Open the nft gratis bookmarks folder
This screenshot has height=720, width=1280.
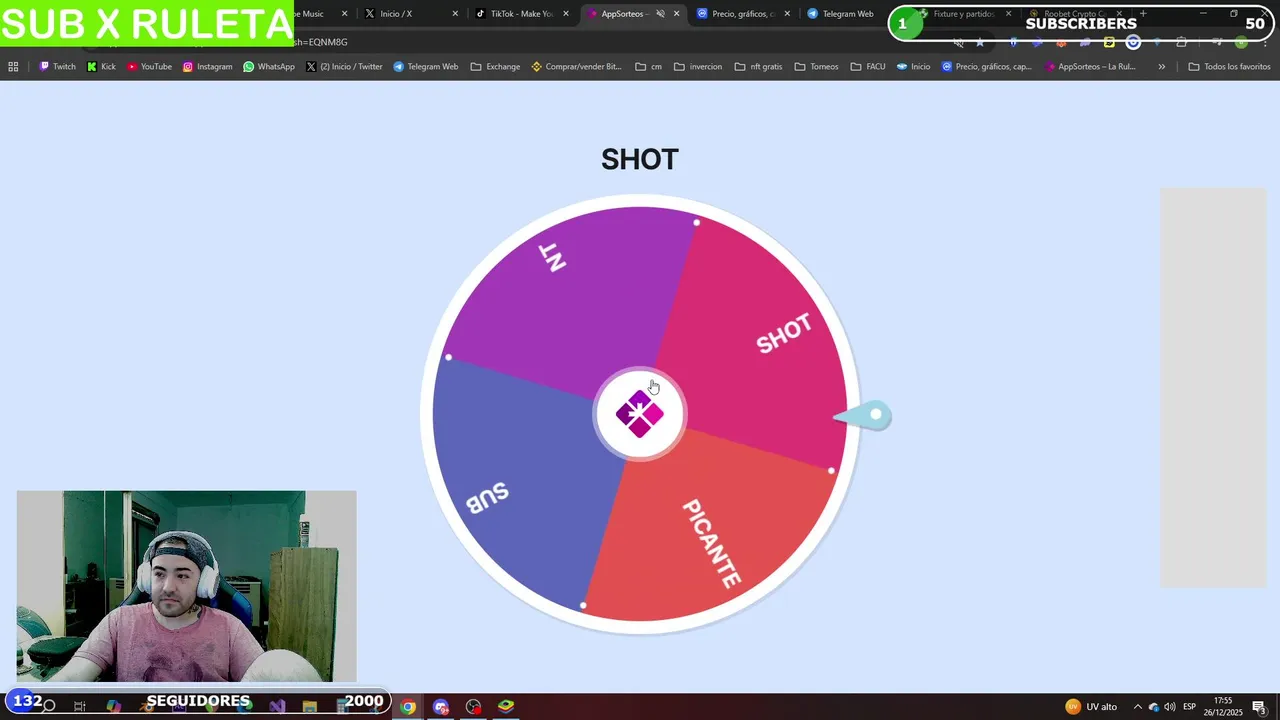758,67
